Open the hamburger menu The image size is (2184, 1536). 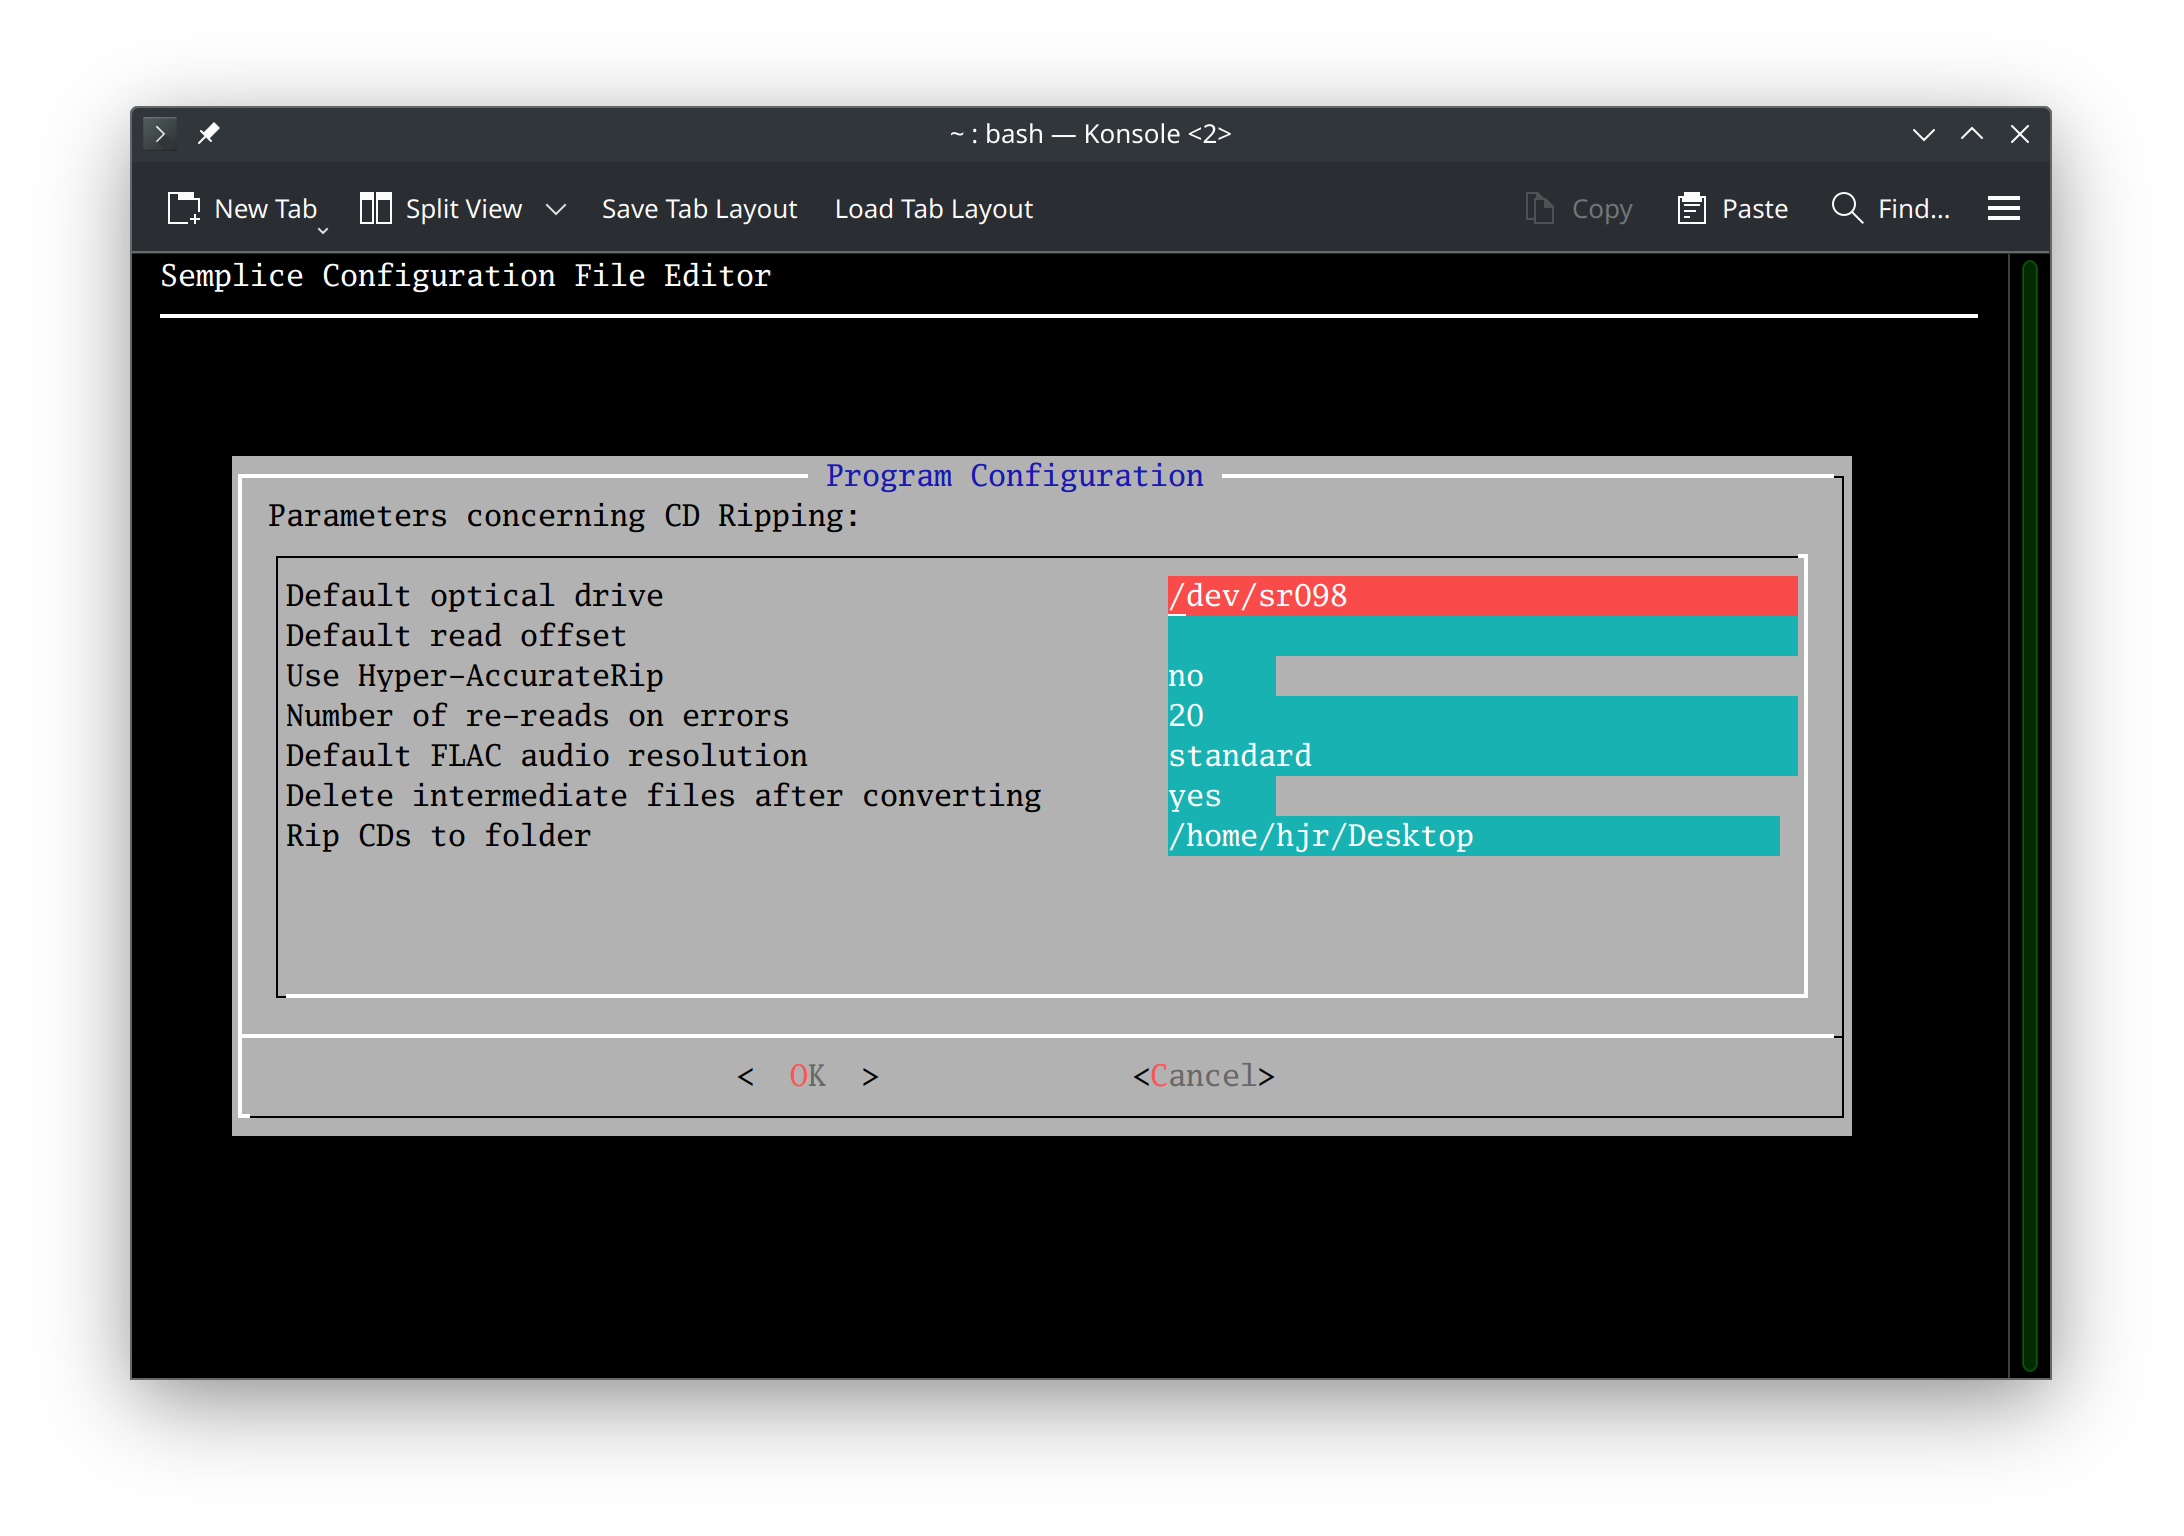[x=2003, y=208]
